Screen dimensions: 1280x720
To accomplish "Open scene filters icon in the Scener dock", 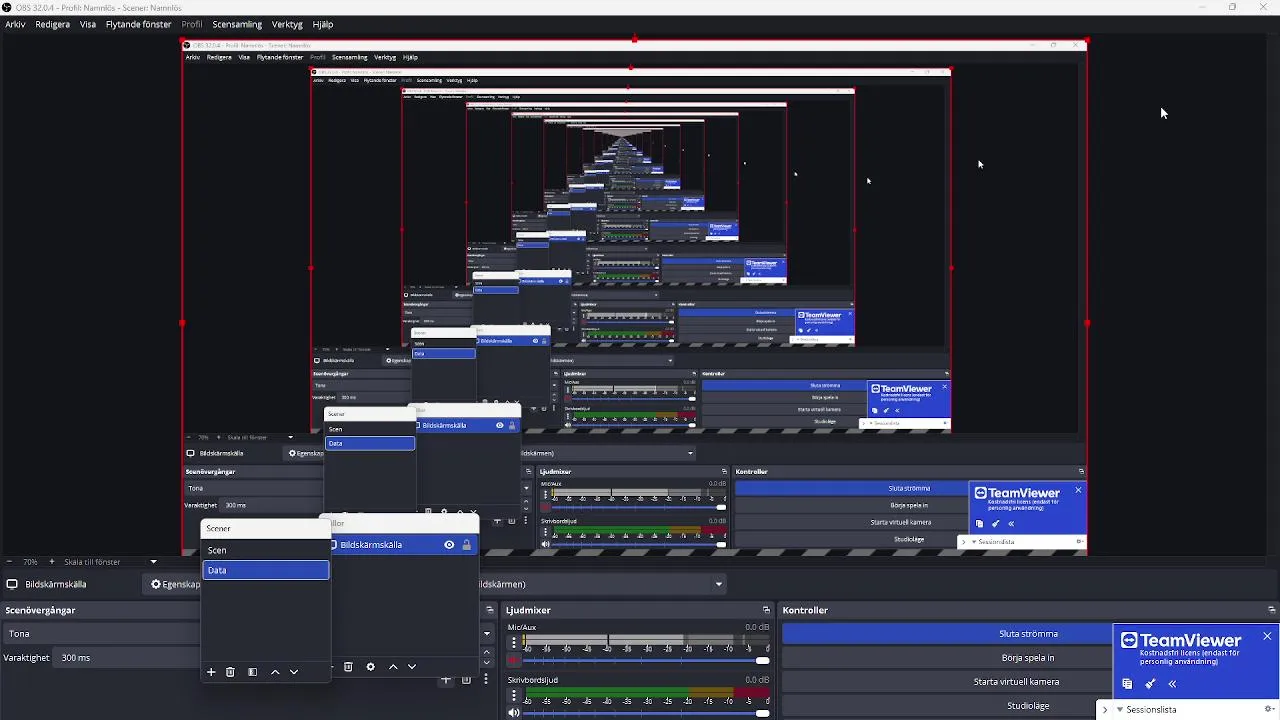I will [x=252, y=672].
